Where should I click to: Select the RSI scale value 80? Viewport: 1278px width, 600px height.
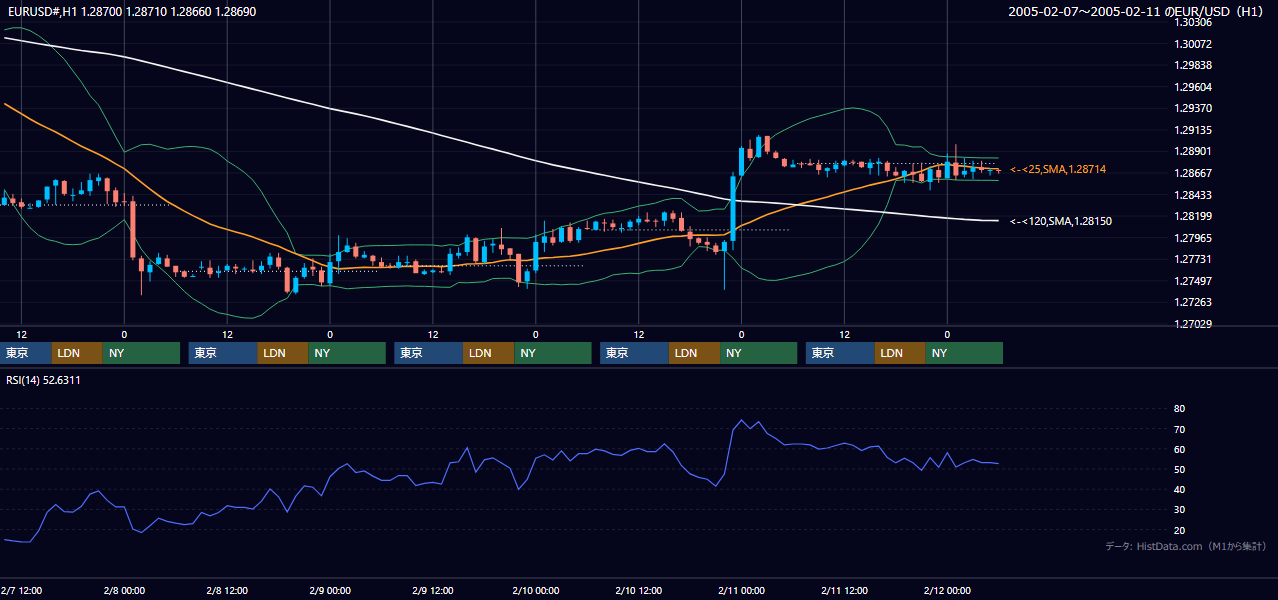(x=1180, y=409)
